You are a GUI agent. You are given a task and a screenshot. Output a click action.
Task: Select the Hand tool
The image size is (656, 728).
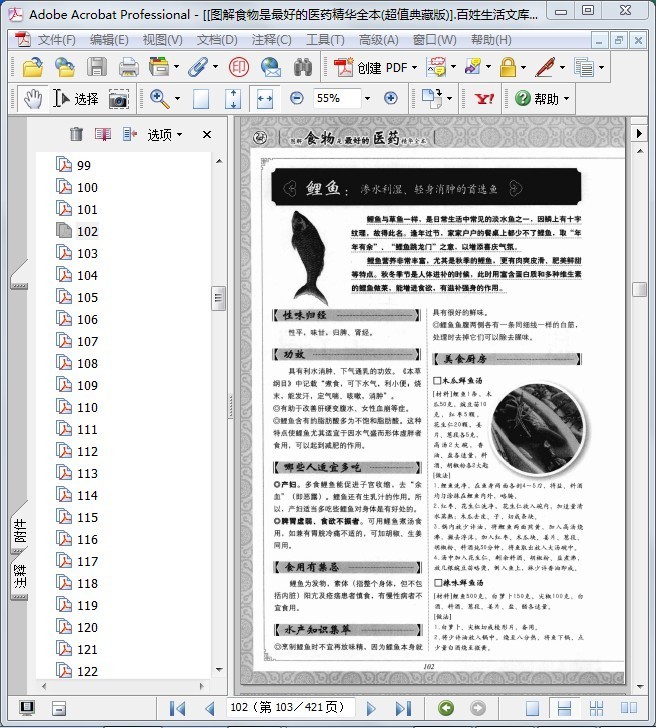click(33, 99)
